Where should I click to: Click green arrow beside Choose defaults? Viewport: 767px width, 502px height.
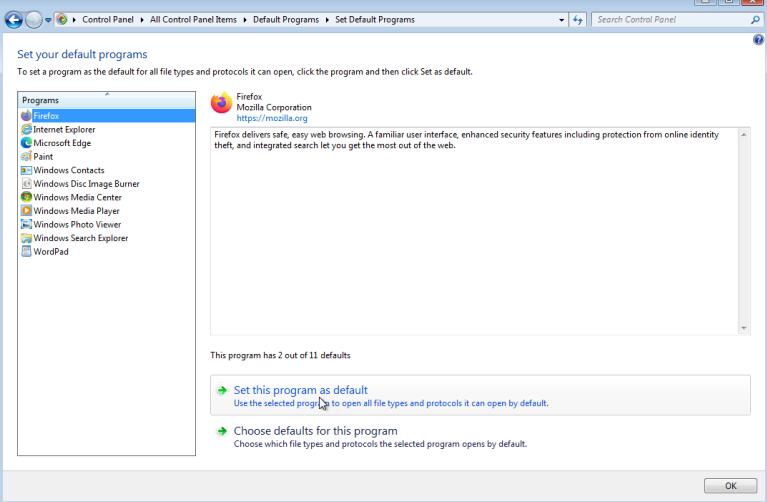tap(222, 431)
